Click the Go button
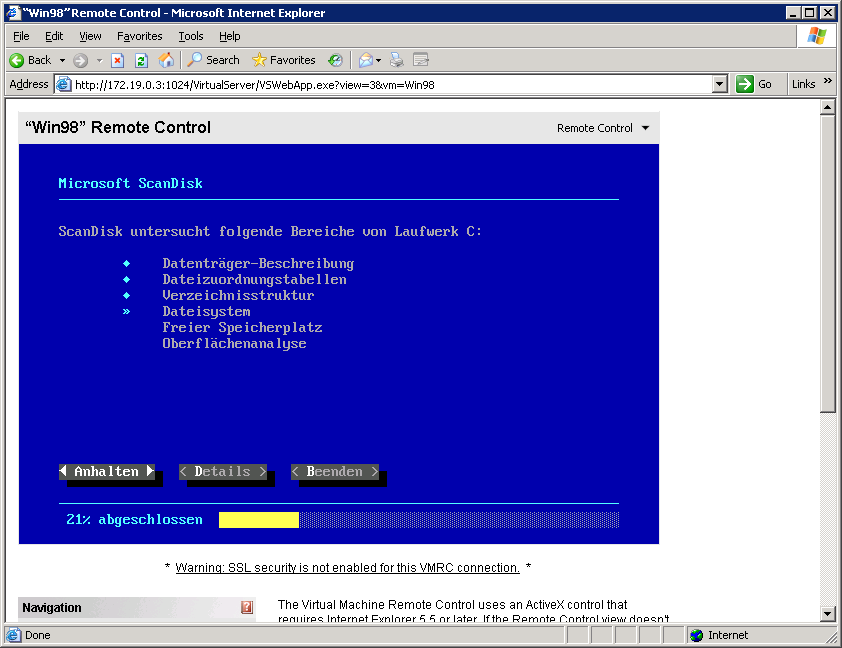Image resolution: width=842 pixels, height=648 pixels. pos(754,84)
